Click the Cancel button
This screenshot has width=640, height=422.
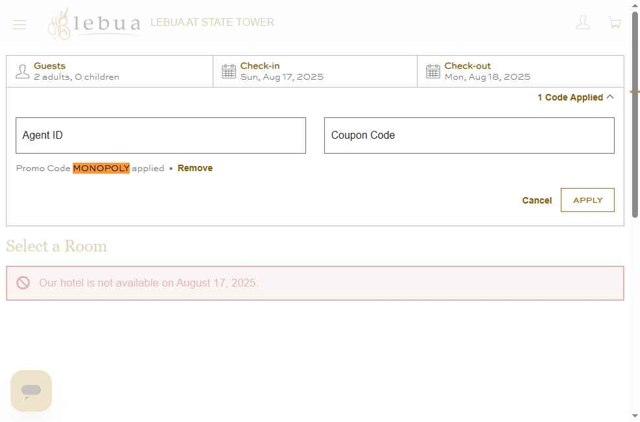(x=537, y=200)
